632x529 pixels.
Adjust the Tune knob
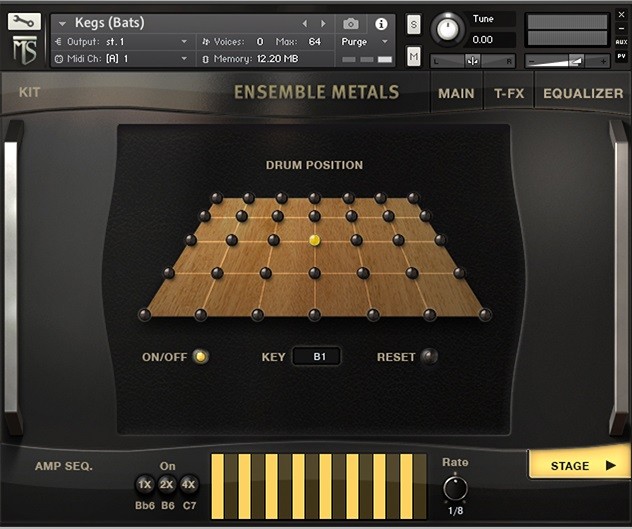tap(447, 29)
